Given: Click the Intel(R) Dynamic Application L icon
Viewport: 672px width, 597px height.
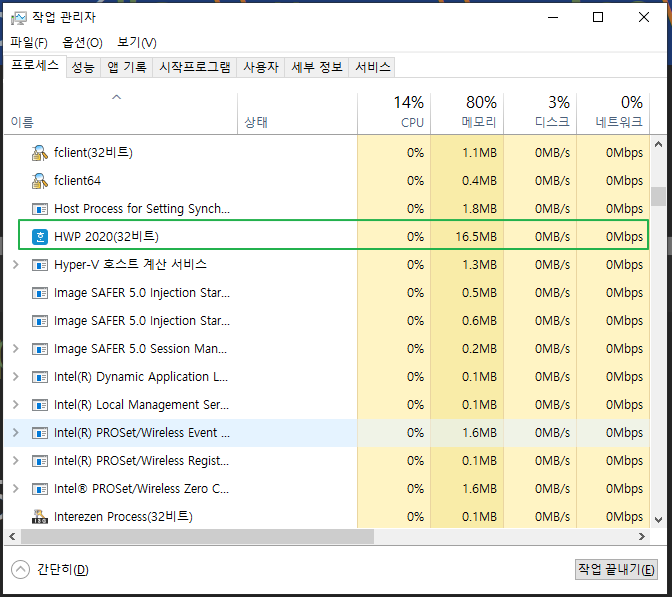Looking at the screenshot, I should (40, 377).
